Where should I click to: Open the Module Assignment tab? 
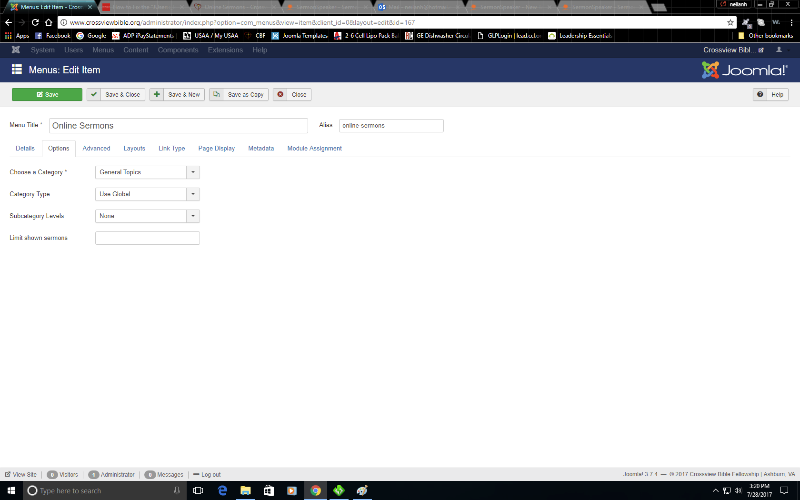[314, 148]
